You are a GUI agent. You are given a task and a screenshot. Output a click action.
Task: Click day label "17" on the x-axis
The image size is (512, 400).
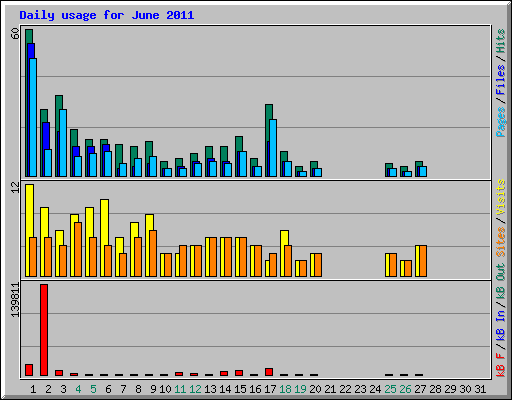tap(270, 389)
